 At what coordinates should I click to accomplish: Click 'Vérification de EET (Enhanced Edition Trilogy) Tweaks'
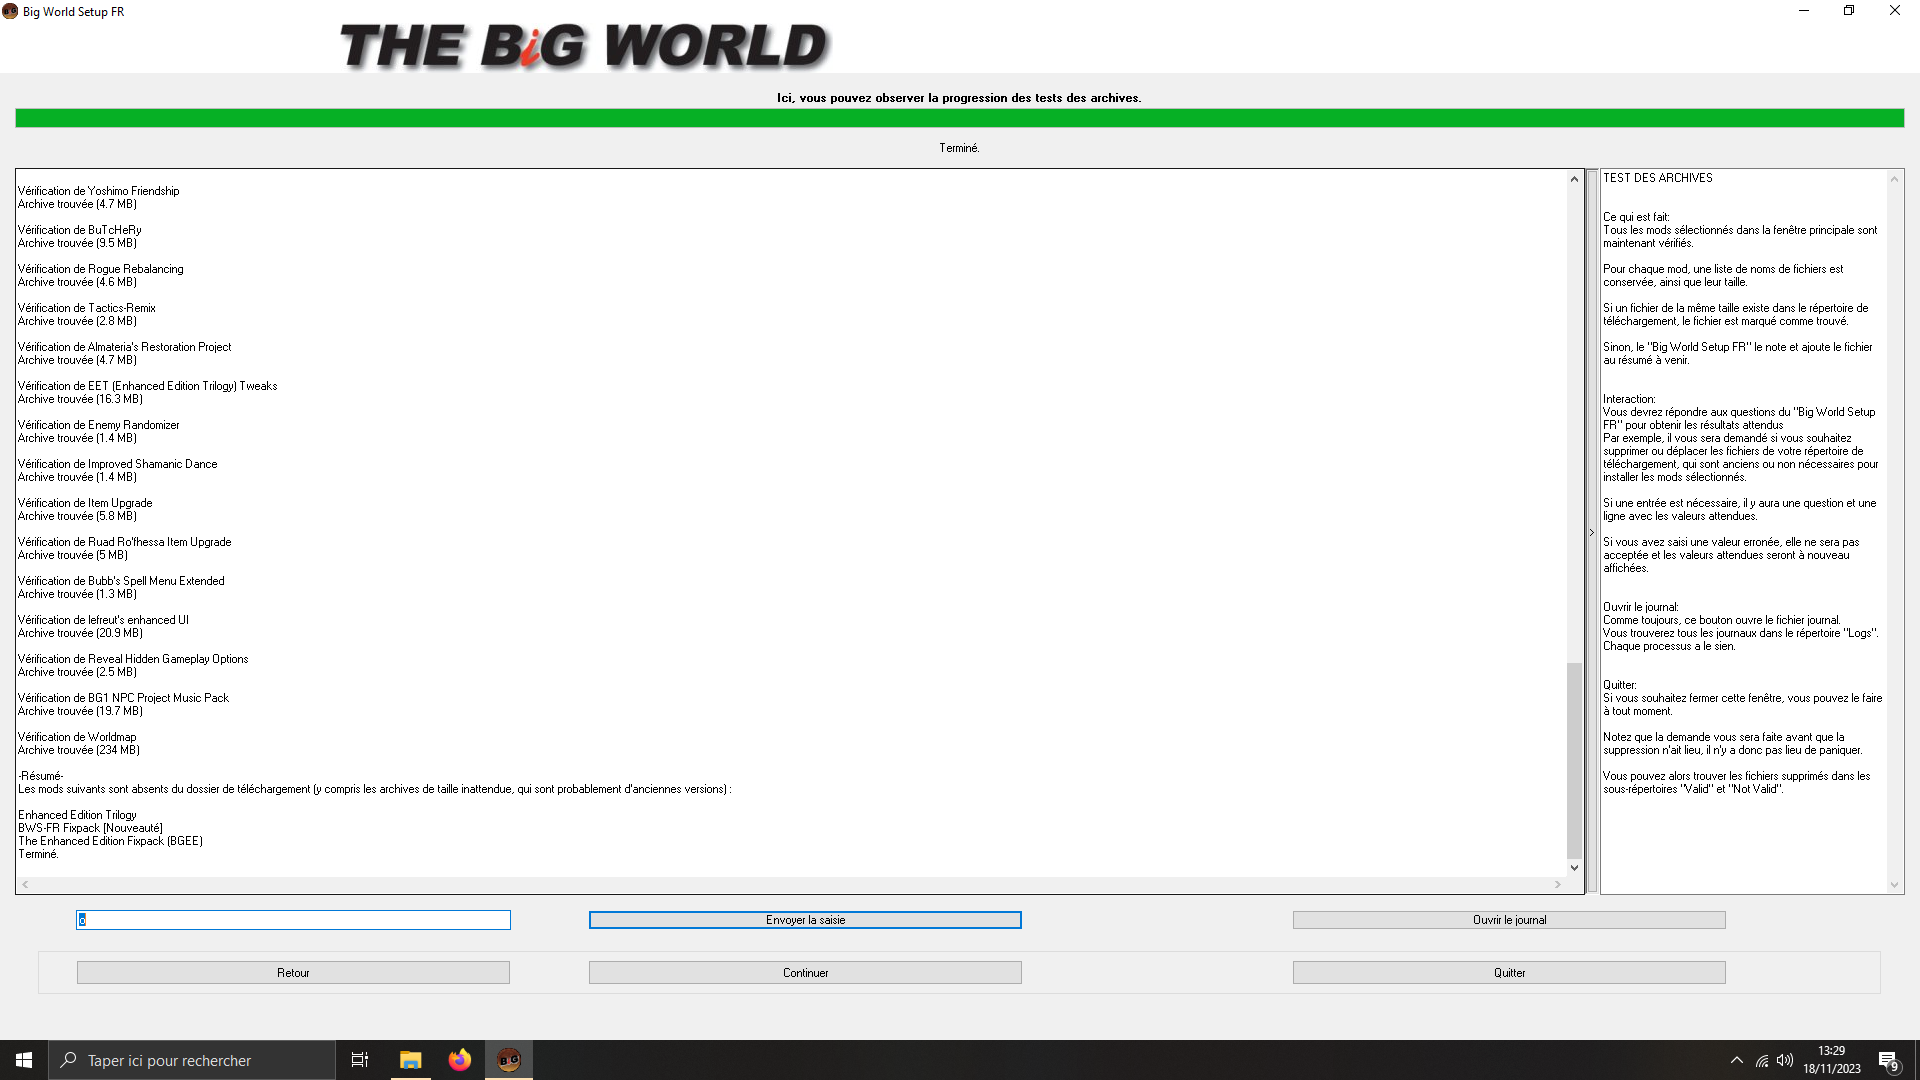pyautogui.click(x=148, y=386)
